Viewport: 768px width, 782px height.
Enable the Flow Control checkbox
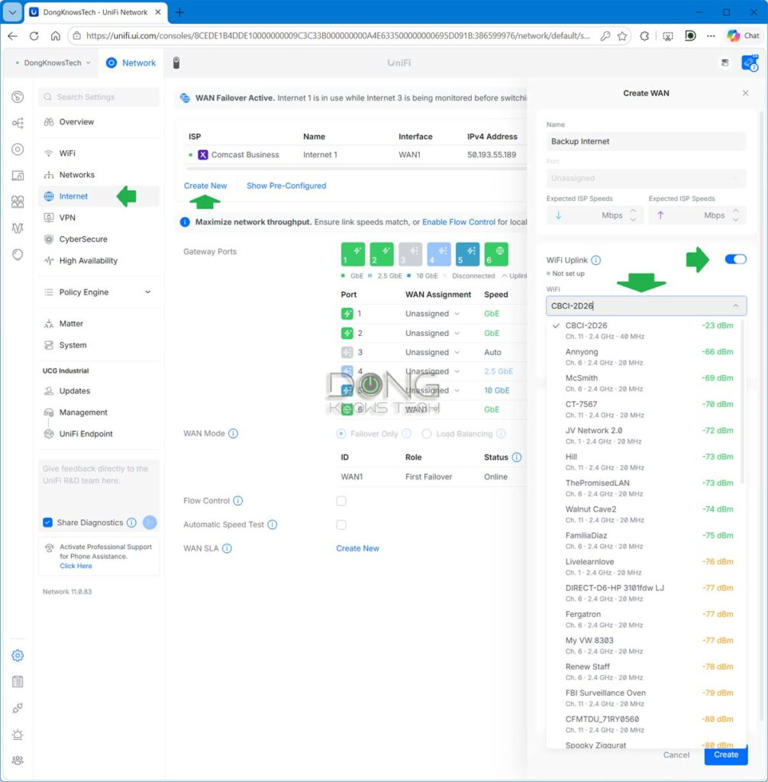(341, 501)
